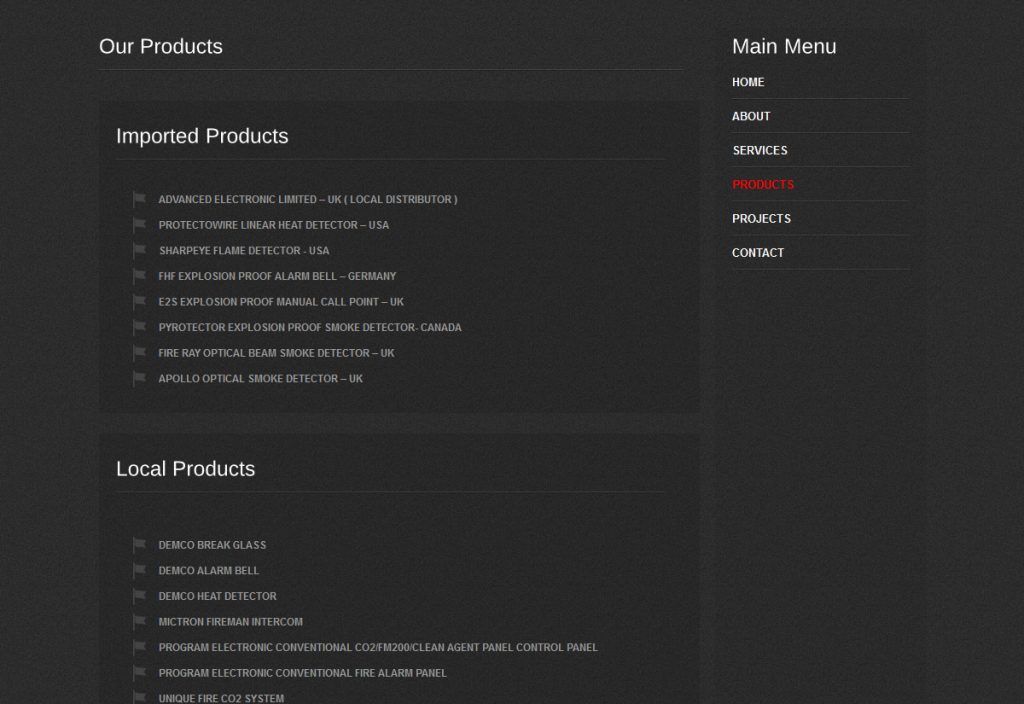
Task: Click Demco Alarm Bell product
Action: [x=208, y=571]
